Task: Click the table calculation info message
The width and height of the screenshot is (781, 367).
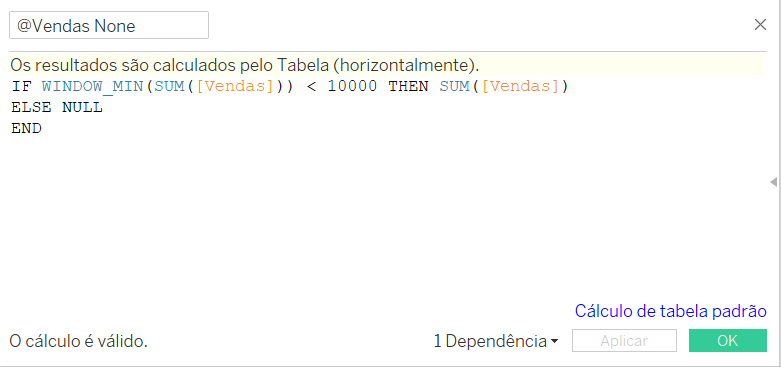Action: tap(244, 65)
